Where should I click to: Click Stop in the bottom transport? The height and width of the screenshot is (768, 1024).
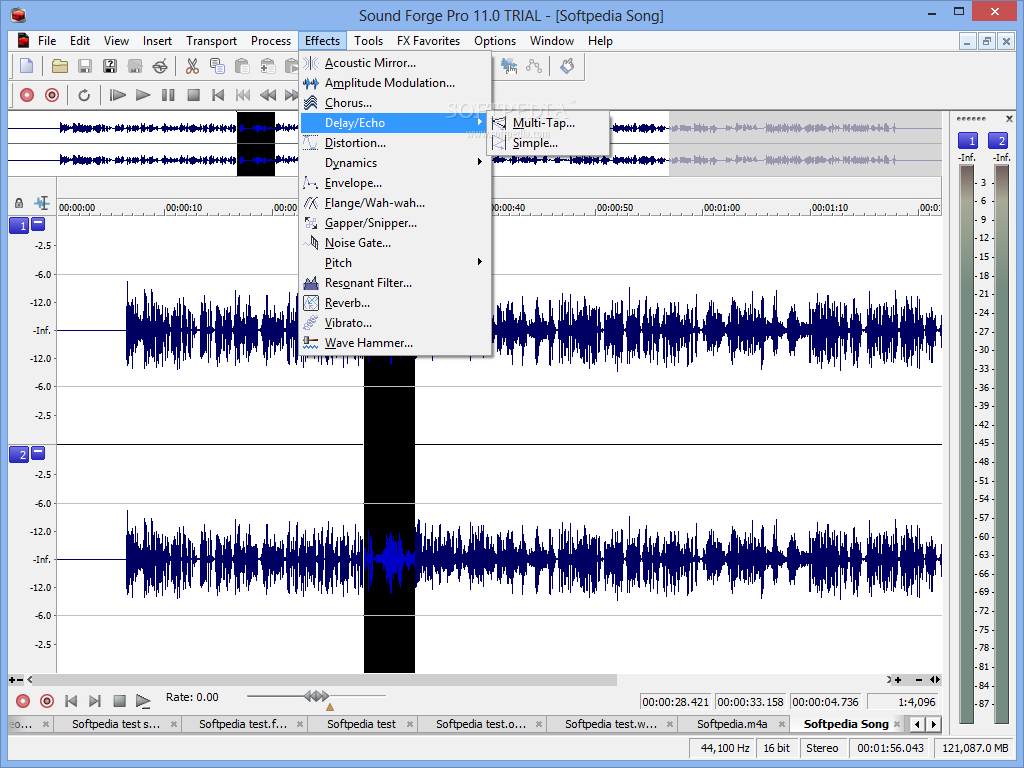pyautogui.click(x=120, y=701)
